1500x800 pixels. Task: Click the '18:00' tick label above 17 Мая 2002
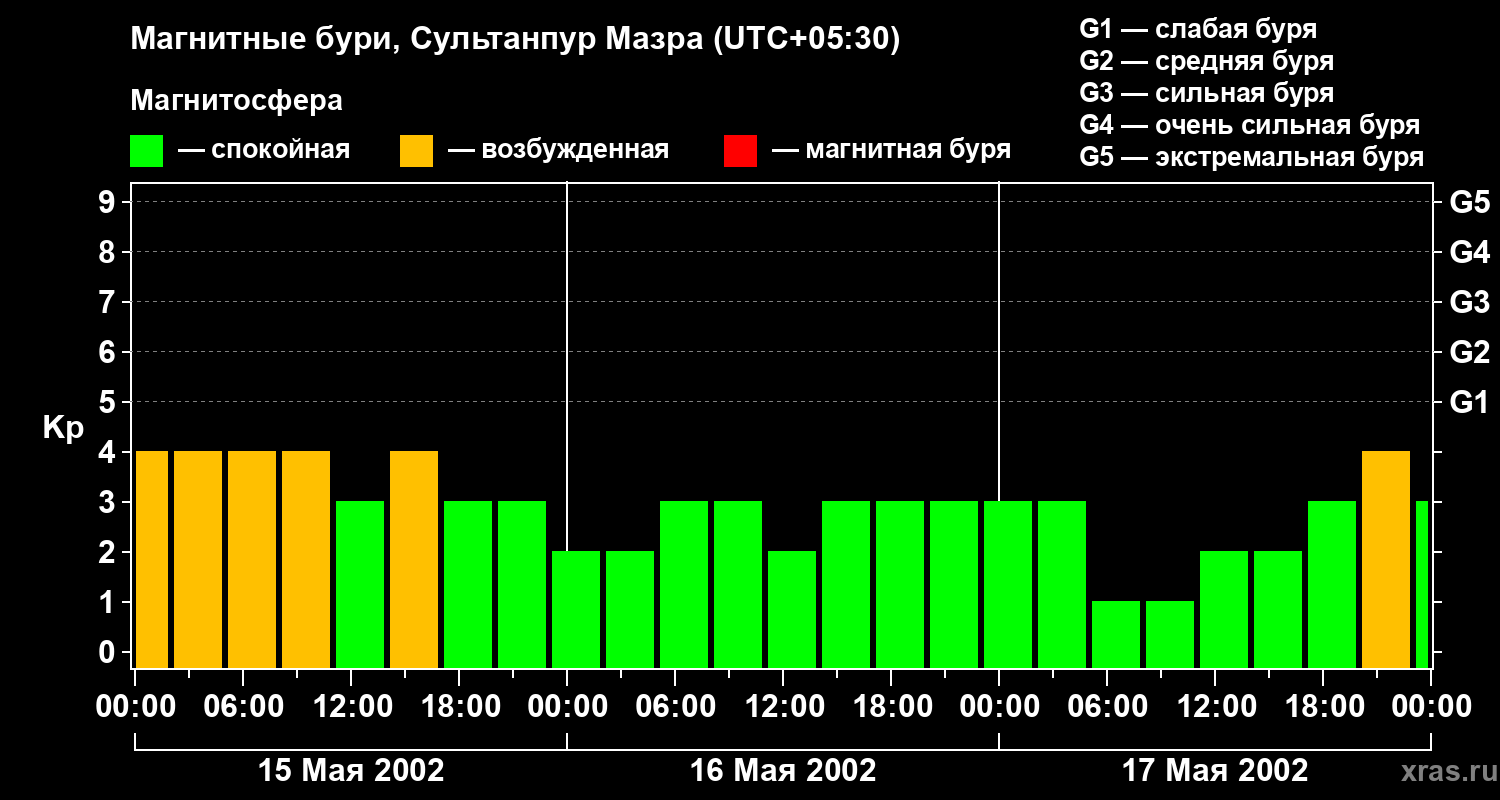(1323, 706)
